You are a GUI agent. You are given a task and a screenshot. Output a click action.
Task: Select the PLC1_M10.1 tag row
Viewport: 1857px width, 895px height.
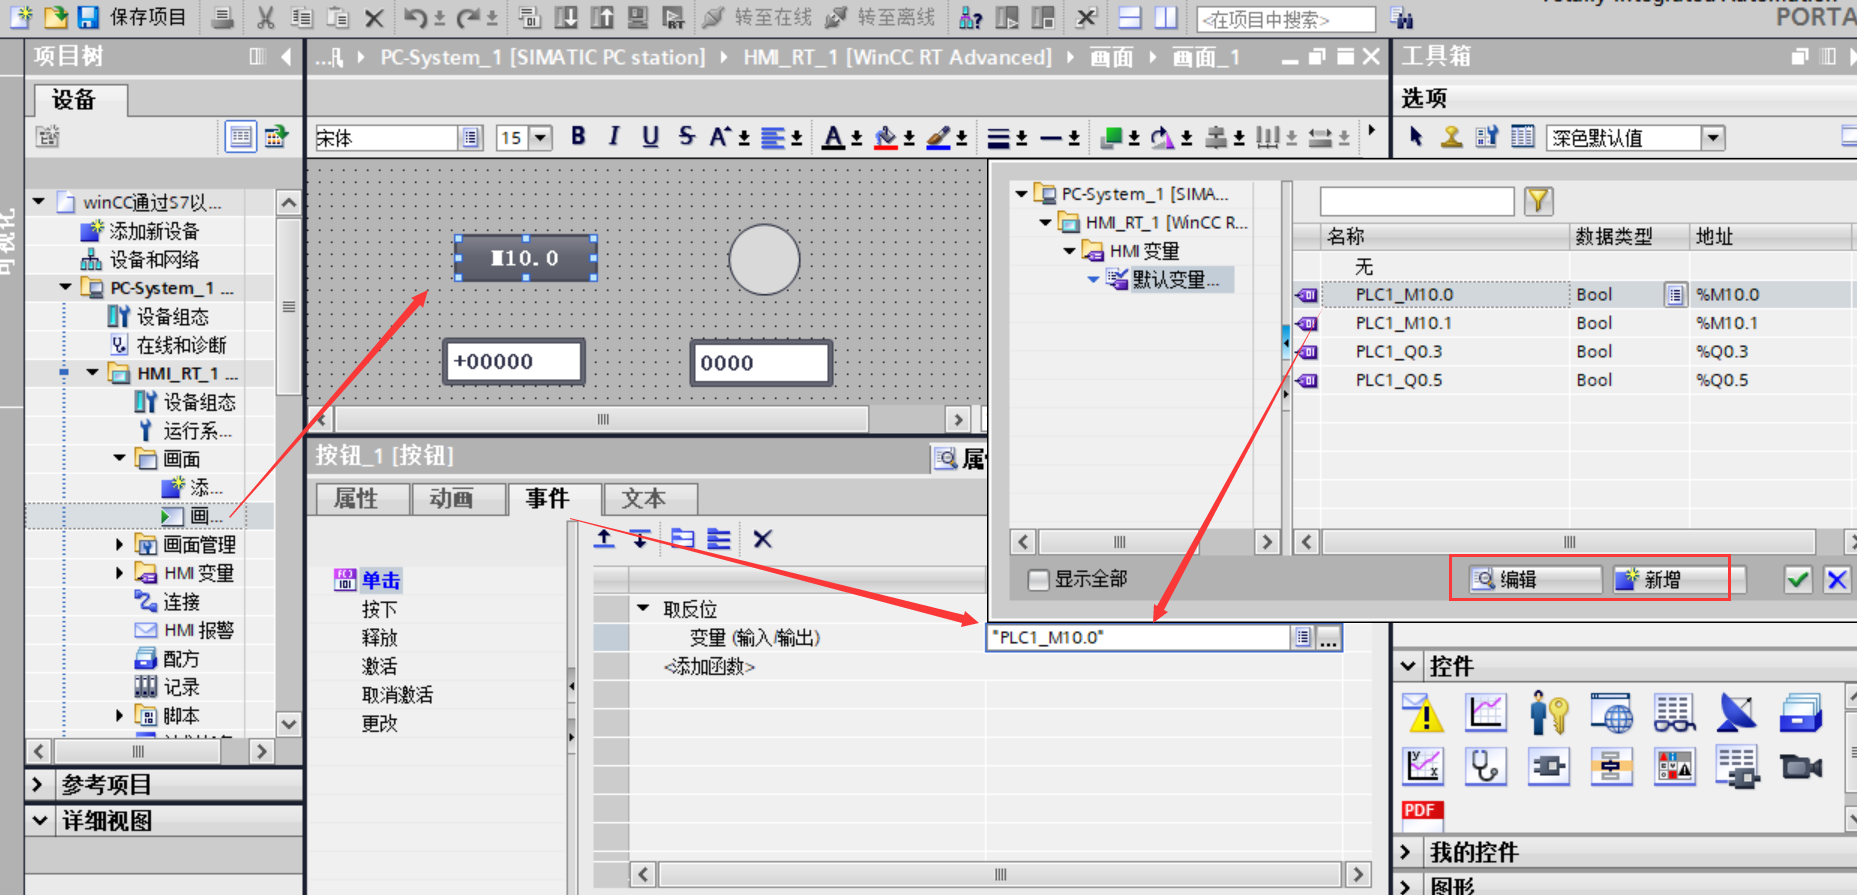(x=1574, y=324)
